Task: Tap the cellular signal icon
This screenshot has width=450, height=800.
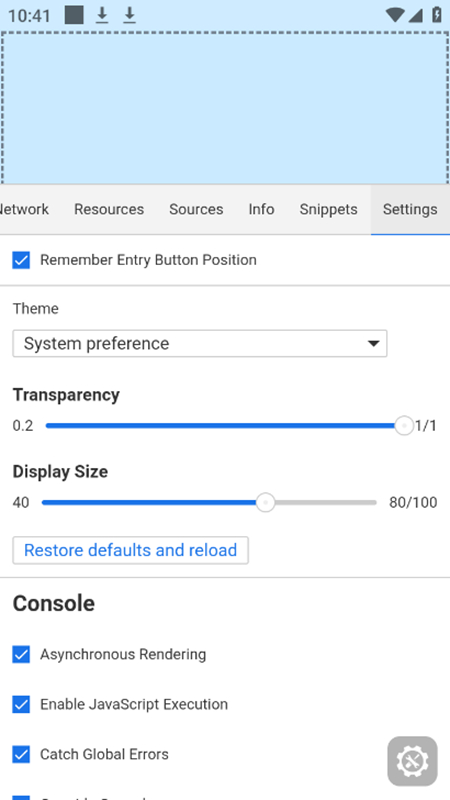Action: [x=415, y=15]
